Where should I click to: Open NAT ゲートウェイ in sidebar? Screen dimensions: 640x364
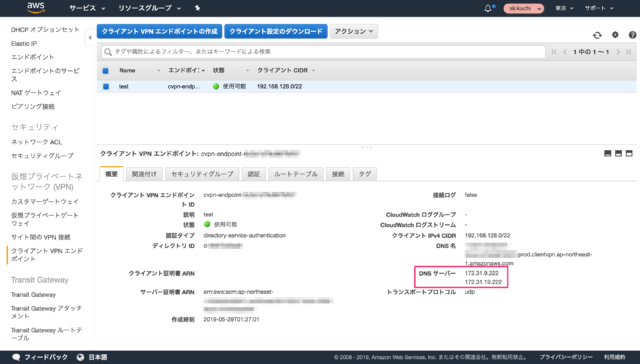(x=36, y=93)
